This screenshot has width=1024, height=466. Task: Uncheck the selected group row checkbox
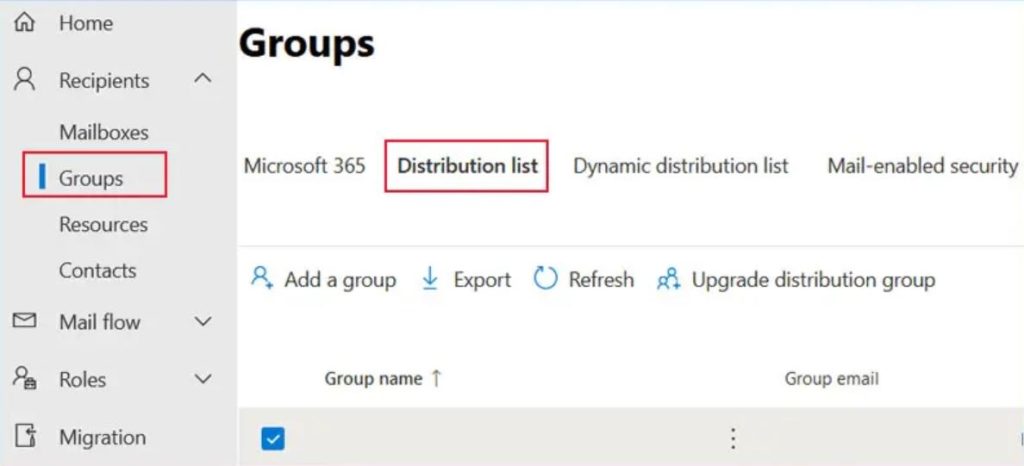coord(272,439)
